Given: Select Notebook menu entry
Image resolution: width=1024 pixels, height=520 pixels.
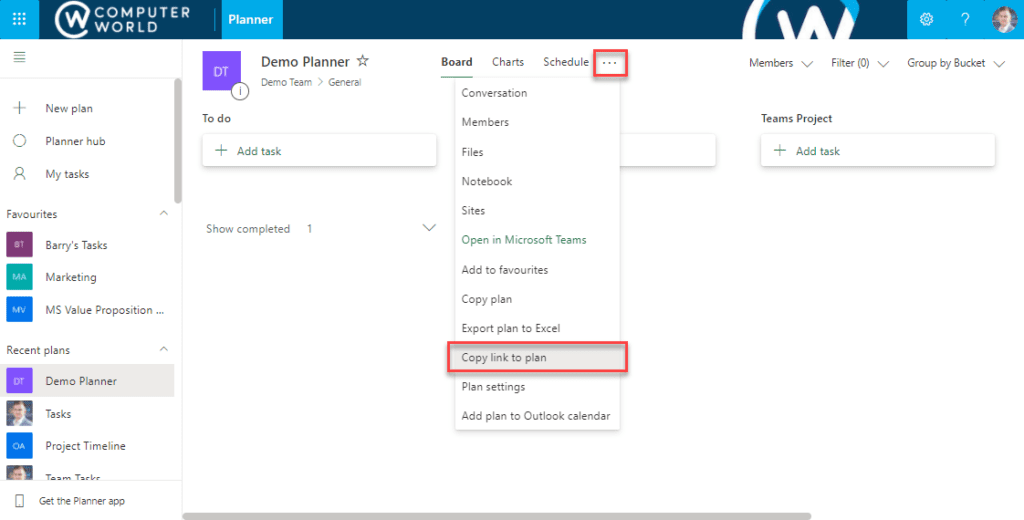Looking at the screenshot, I should tap(537, 181).
